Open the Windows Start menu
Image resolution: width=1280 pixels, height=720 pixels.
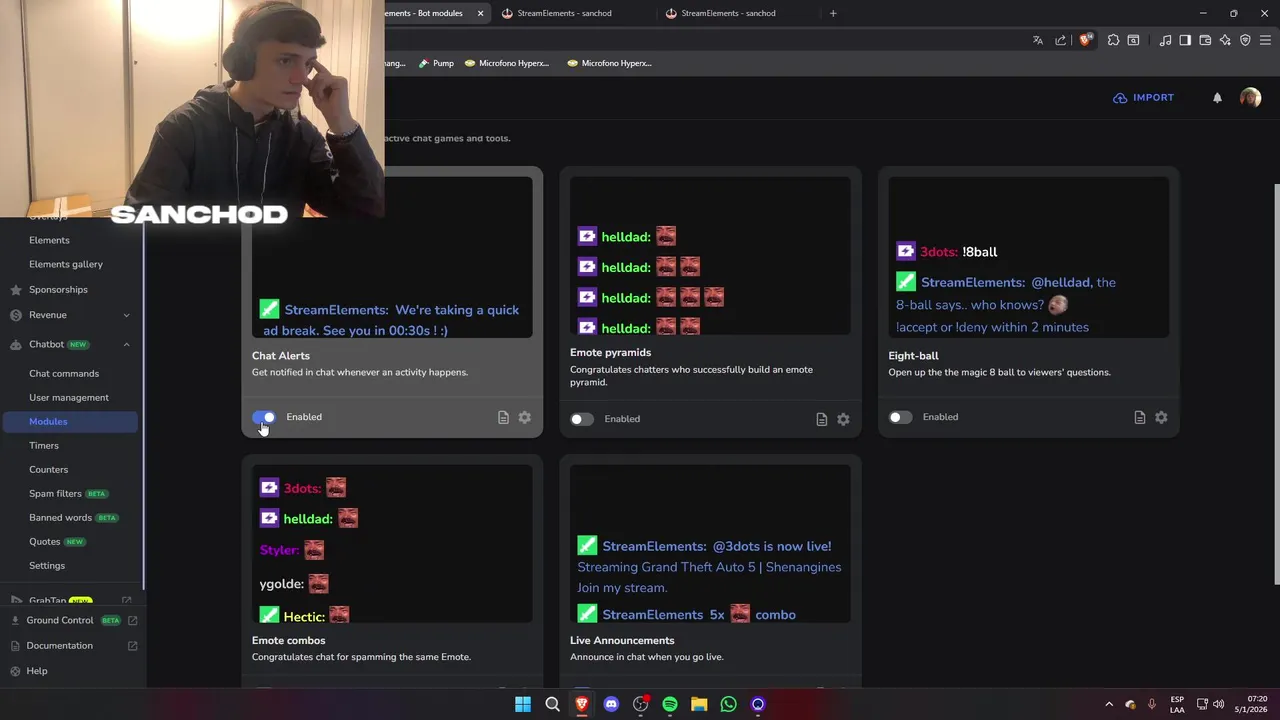[x=523, y=704]
